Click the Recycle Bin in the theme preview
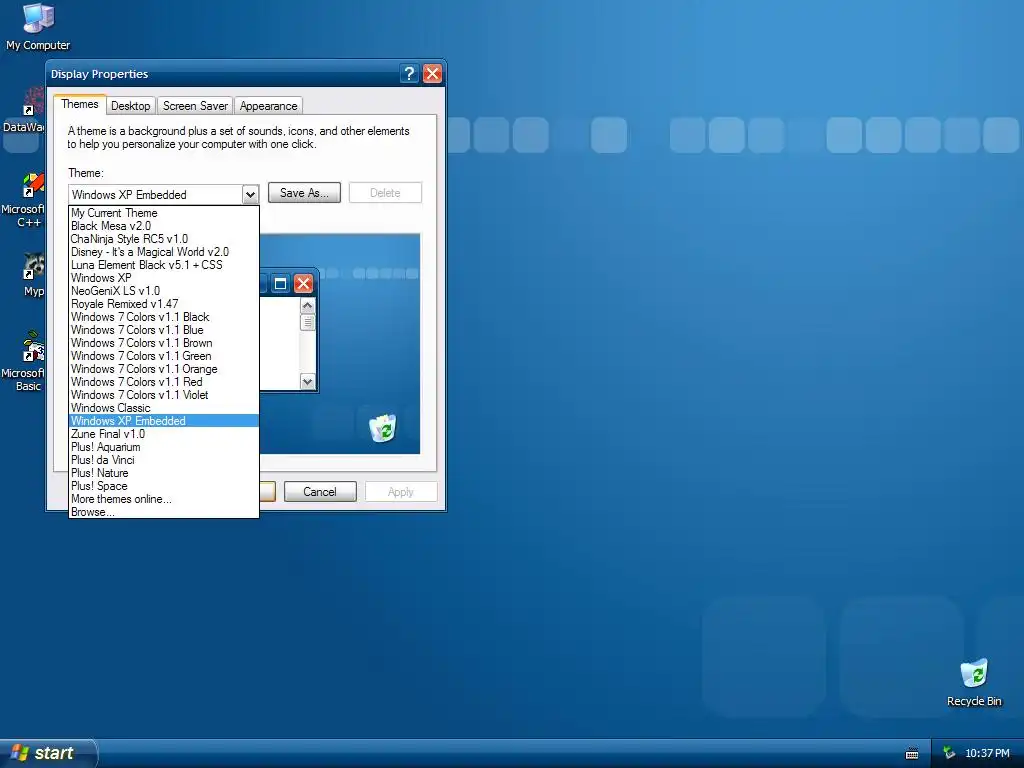The height and width of the screenshot is (768, 1024). [x=382, y=427]
